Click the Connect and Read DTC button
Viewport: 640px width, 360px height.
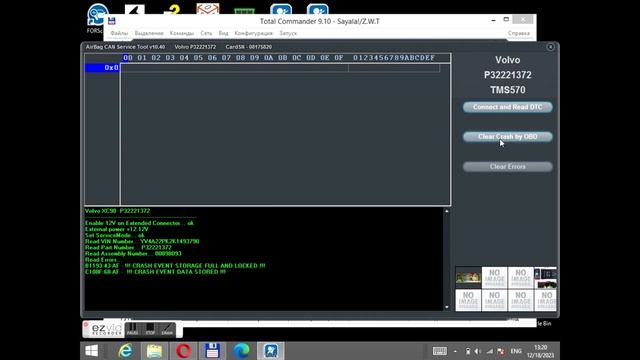[x=507, y=107]
